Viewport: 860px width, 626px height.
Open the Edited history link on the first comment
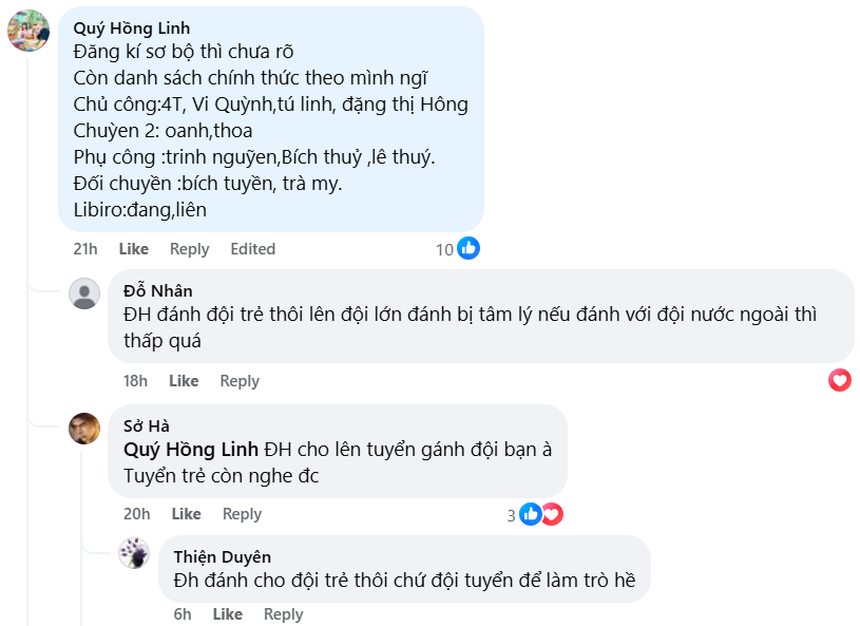click(252, 249)
